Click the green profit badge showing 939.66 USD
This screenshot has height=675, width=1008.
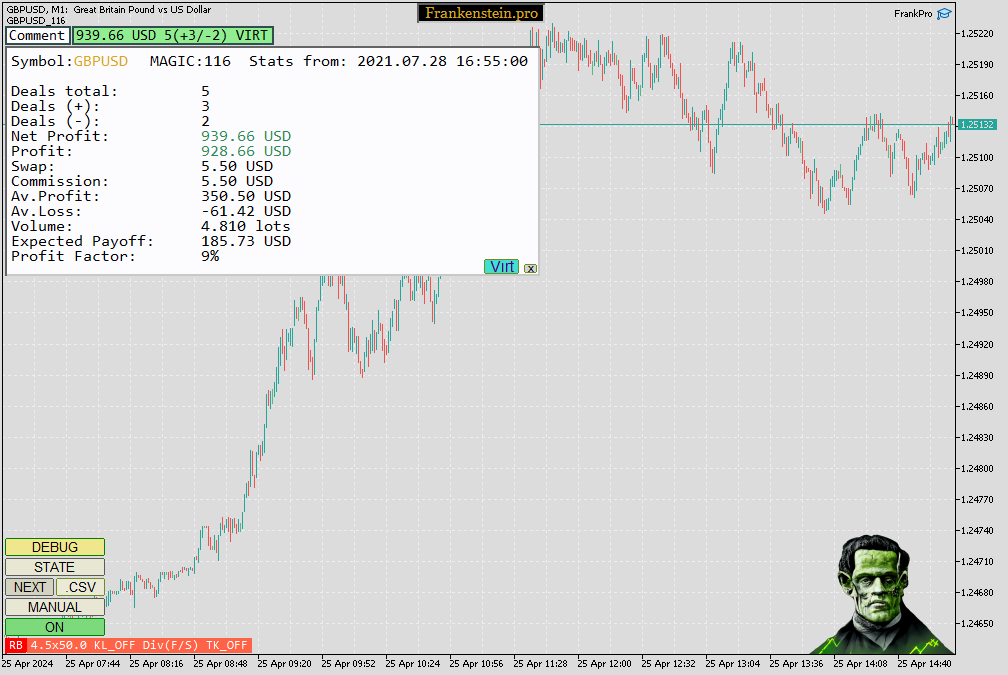pyautogui.click(x=172, y=35)
